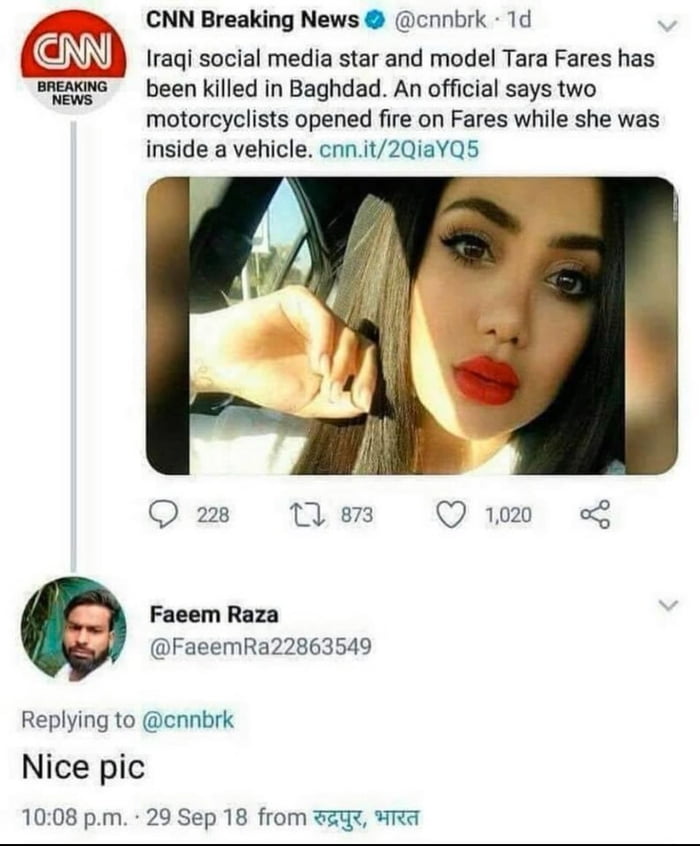Viewport: 700px width, 846px height.
Task: Click the share icon beside the likes
Action: (593, 514)
